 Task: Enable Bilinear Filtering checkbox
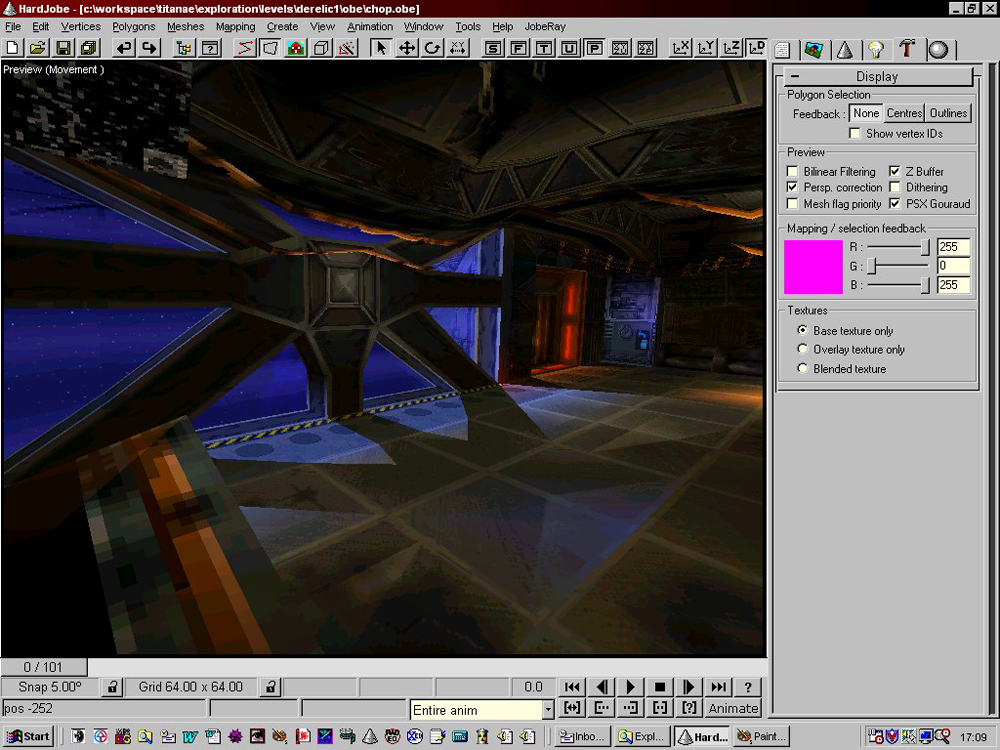(x=792, y=172)
